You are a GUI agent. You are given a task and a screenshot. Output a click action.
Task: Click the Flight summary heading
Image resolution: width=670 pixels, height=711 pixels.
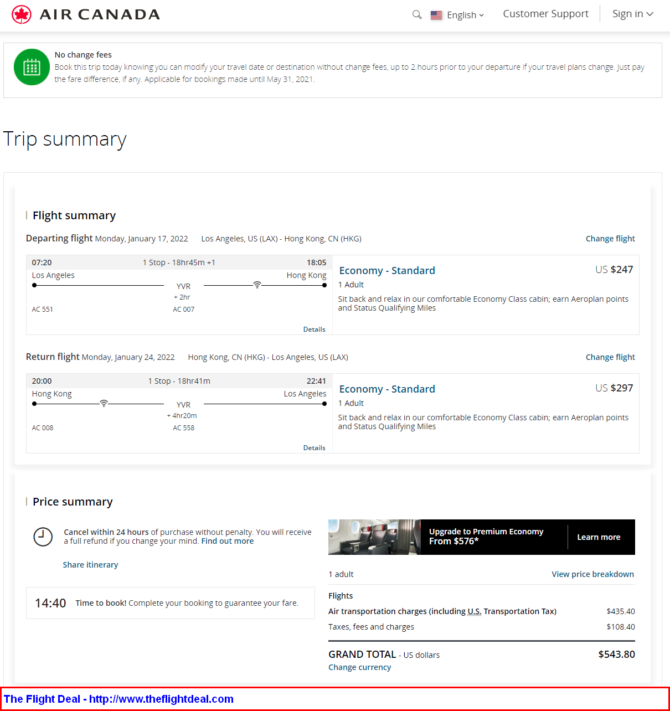pyautogui.click(x=74, y=215)
